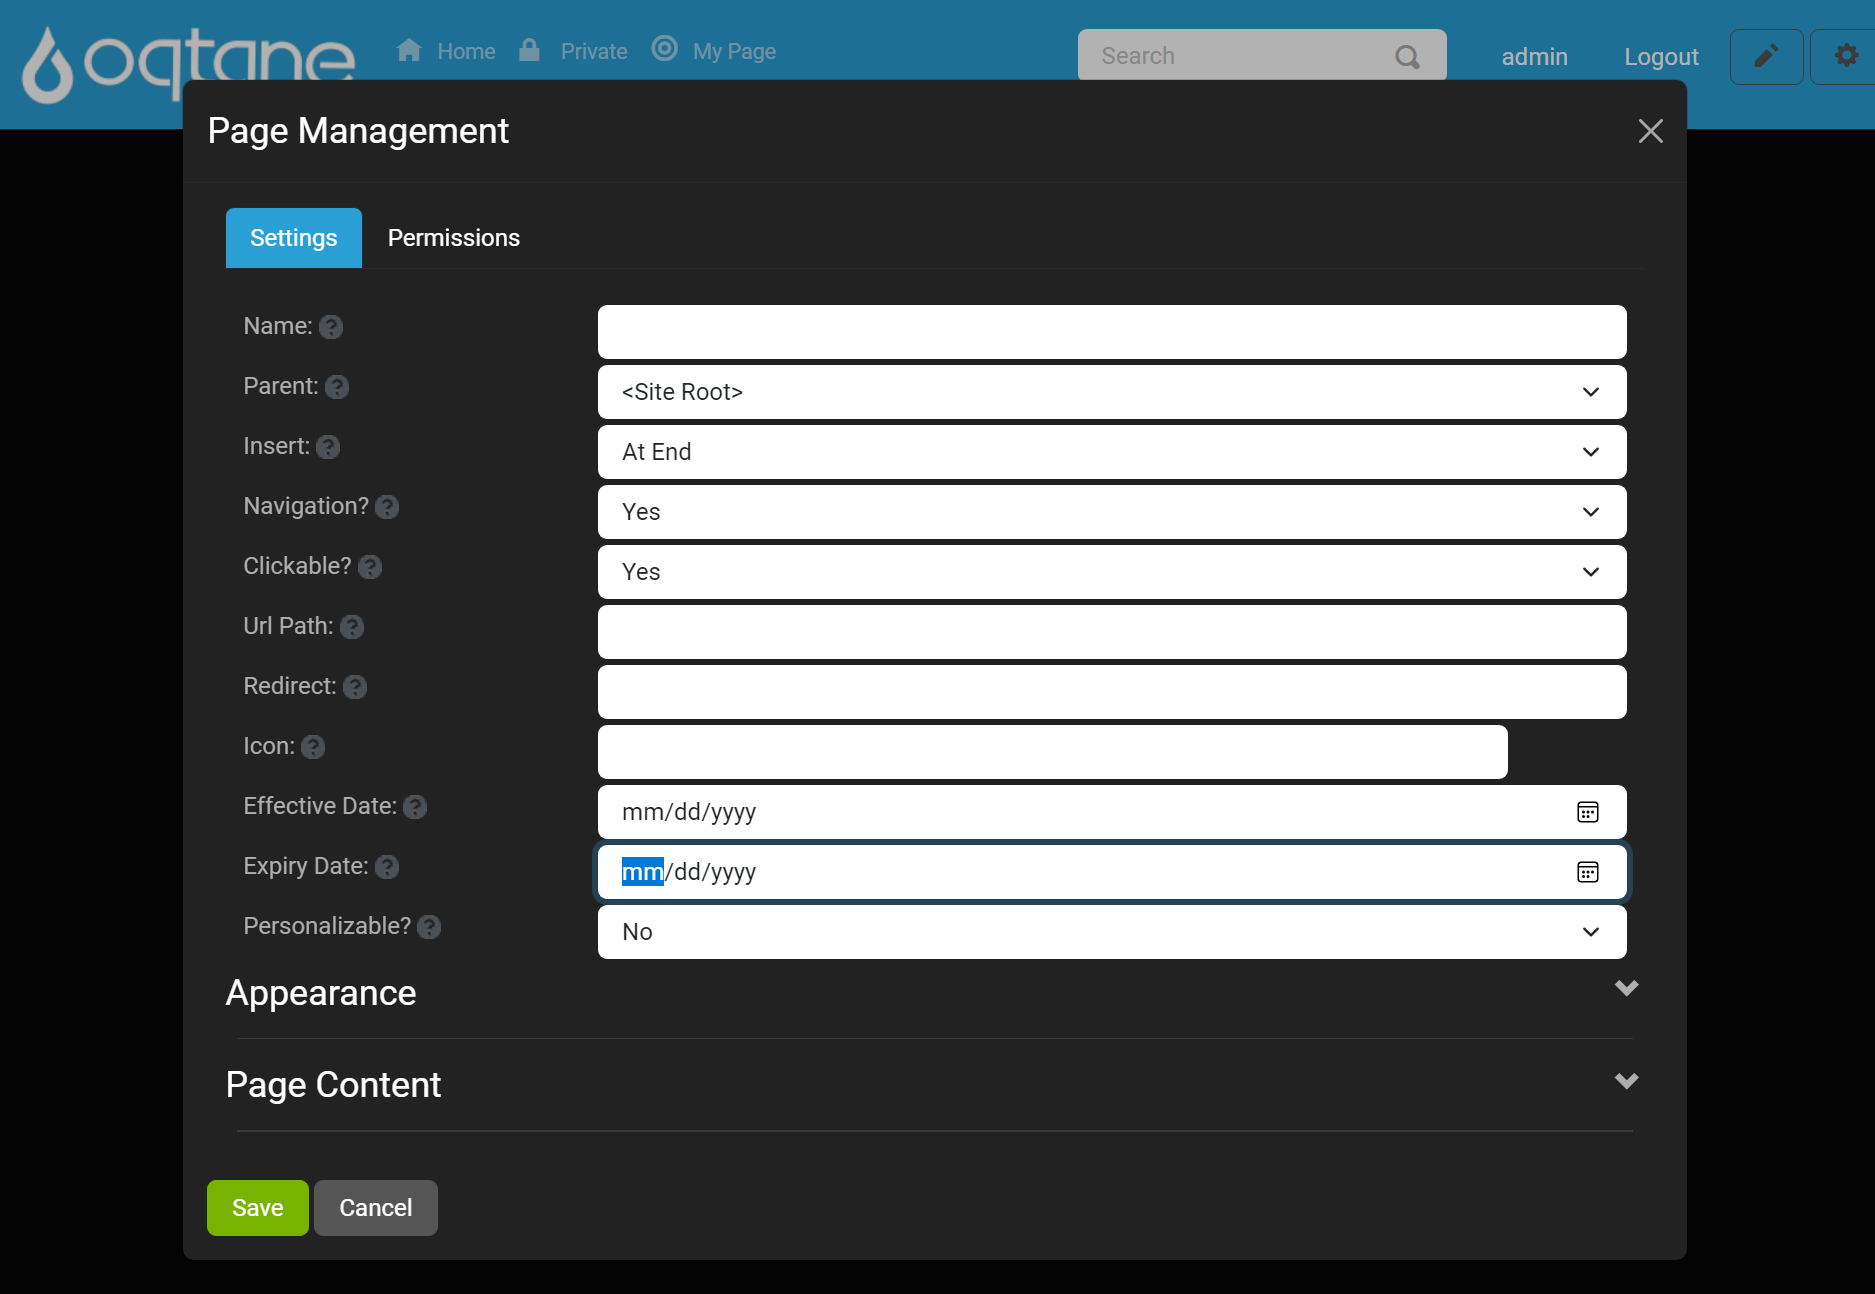1875x1294 pixels.
Task: Switch to the Permissions tab
Action: pos(454,238)
